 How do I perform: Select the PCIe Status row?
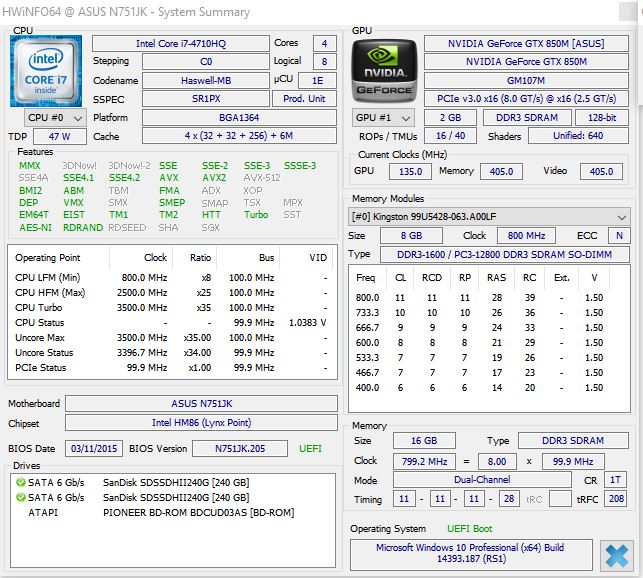(172, 368)
